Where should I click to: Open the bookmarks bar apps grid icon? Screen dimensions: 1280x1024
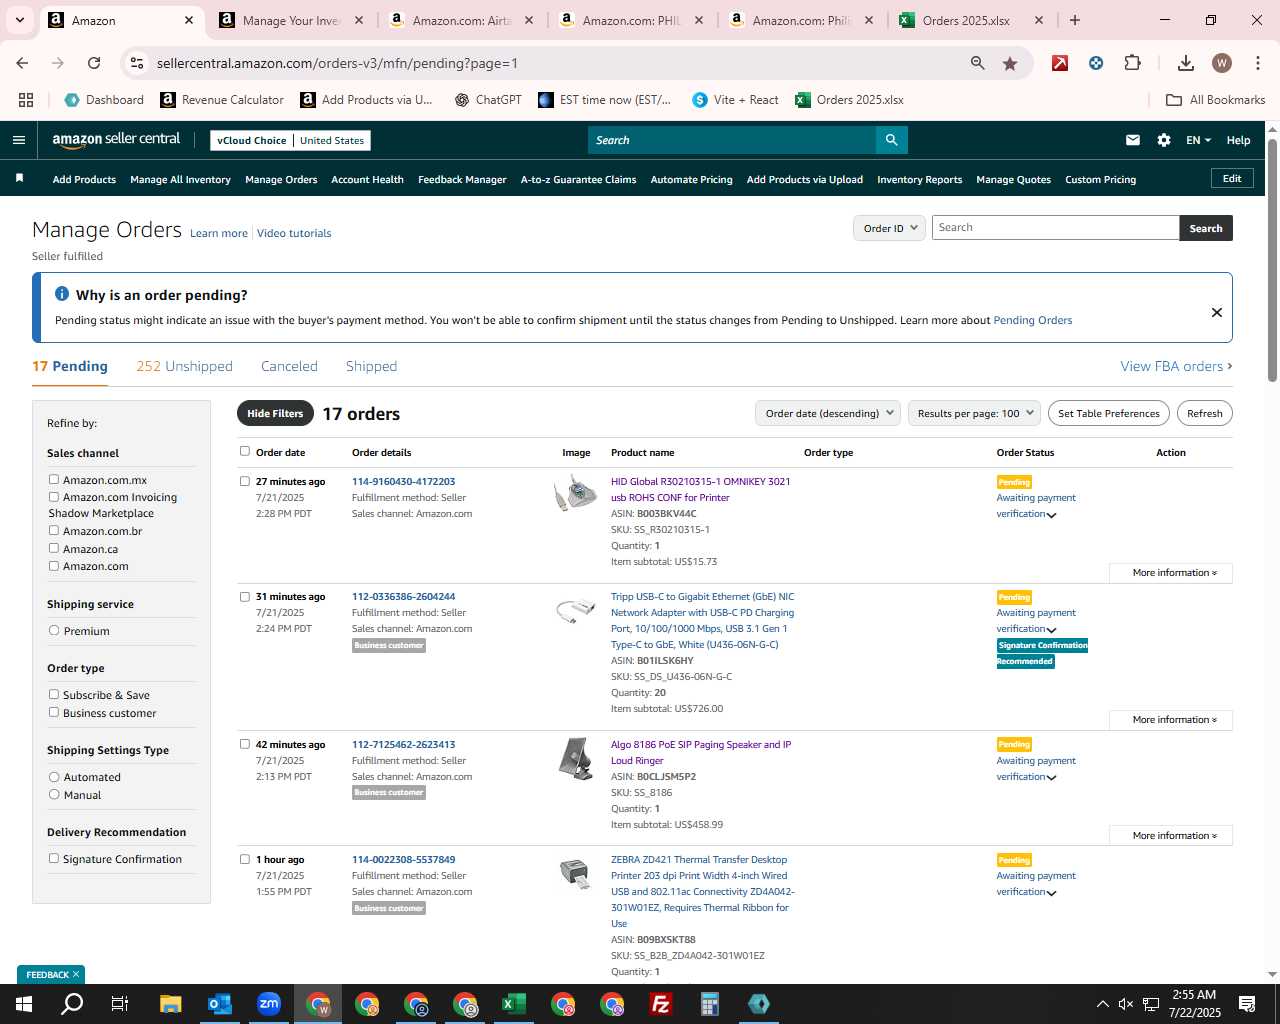[x=26, y=100]
